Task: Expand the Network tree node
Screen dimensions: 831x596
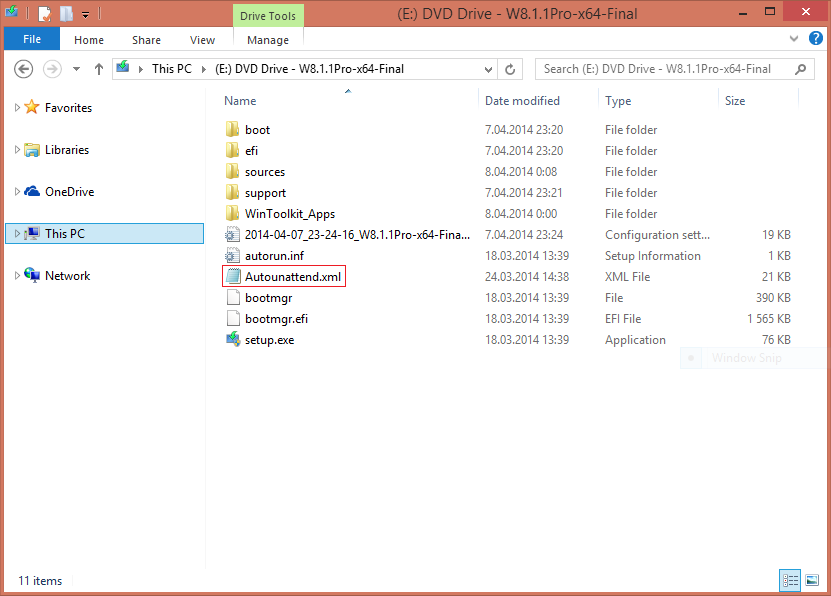Action: pyautogui.click(x=17, y=275)
